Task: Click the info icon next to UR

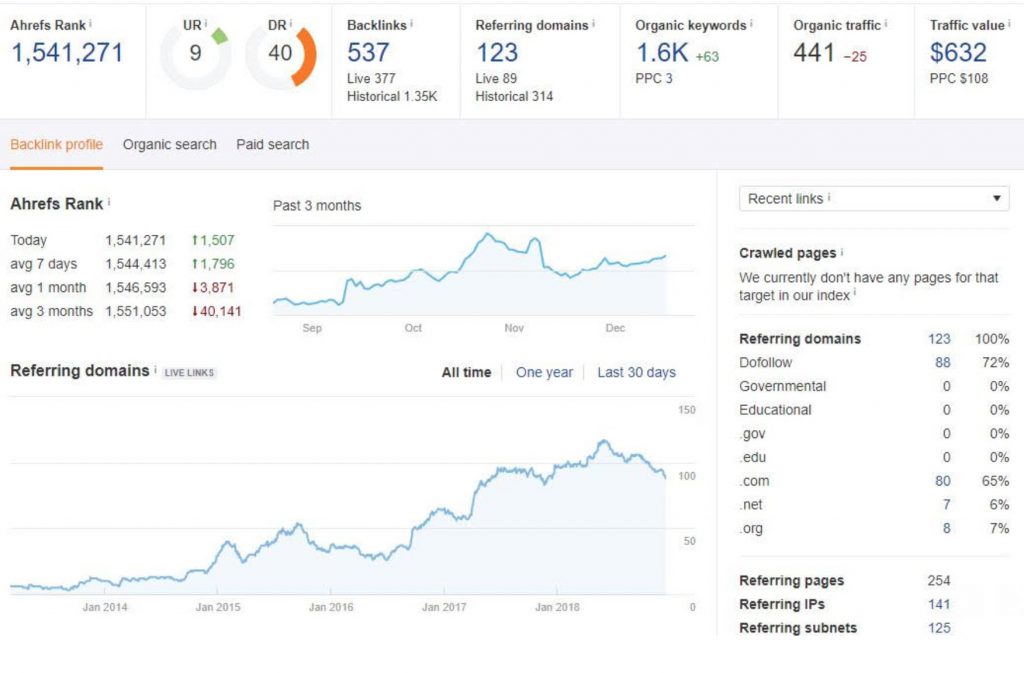Action: click(206, 23)
